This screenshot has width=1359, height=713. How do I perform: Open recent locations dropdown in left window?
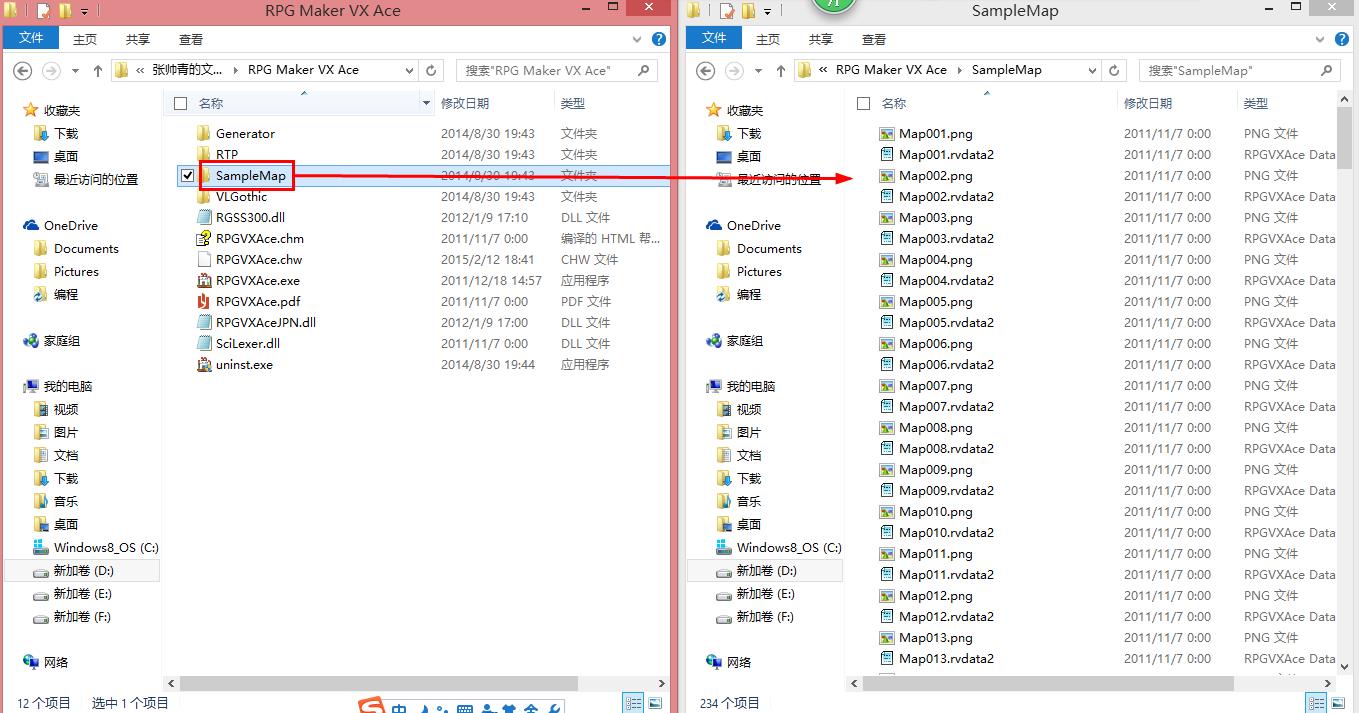tap(73, 71)
